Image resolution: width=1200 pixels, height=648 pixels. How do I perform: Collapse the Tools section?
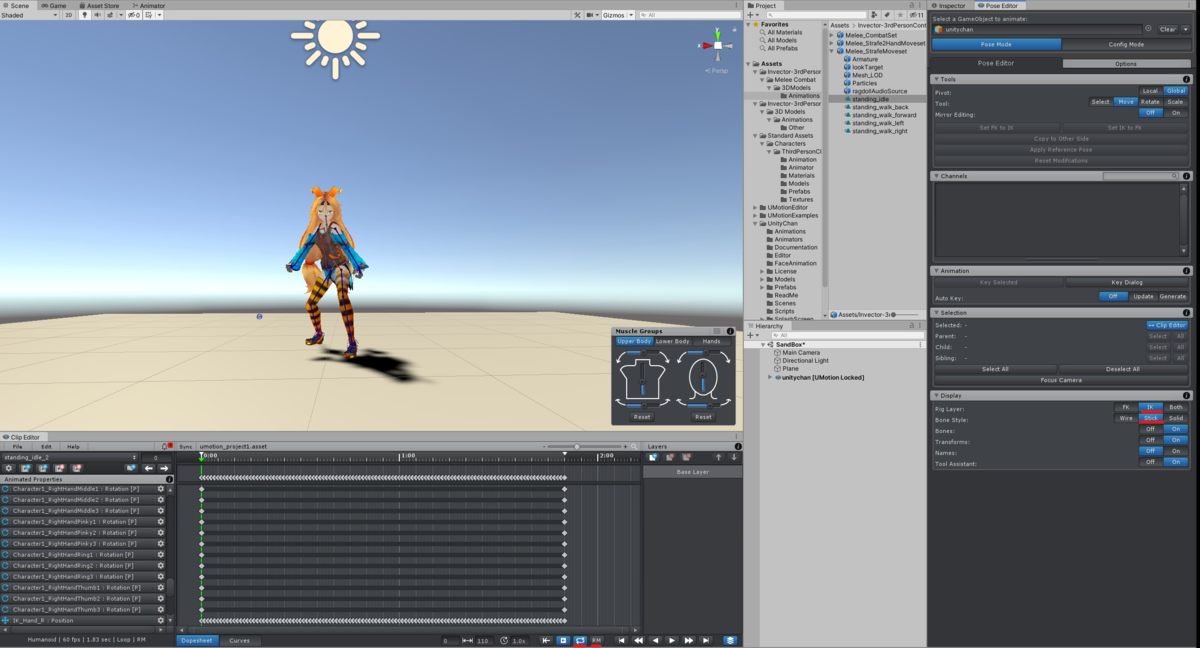pos(937,79)
